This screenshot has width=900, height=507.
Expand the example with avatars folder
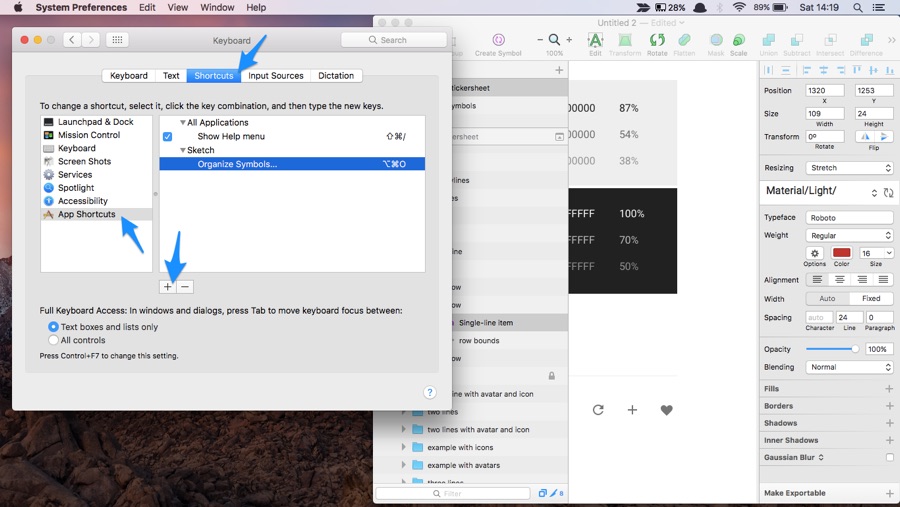[404, 465]
